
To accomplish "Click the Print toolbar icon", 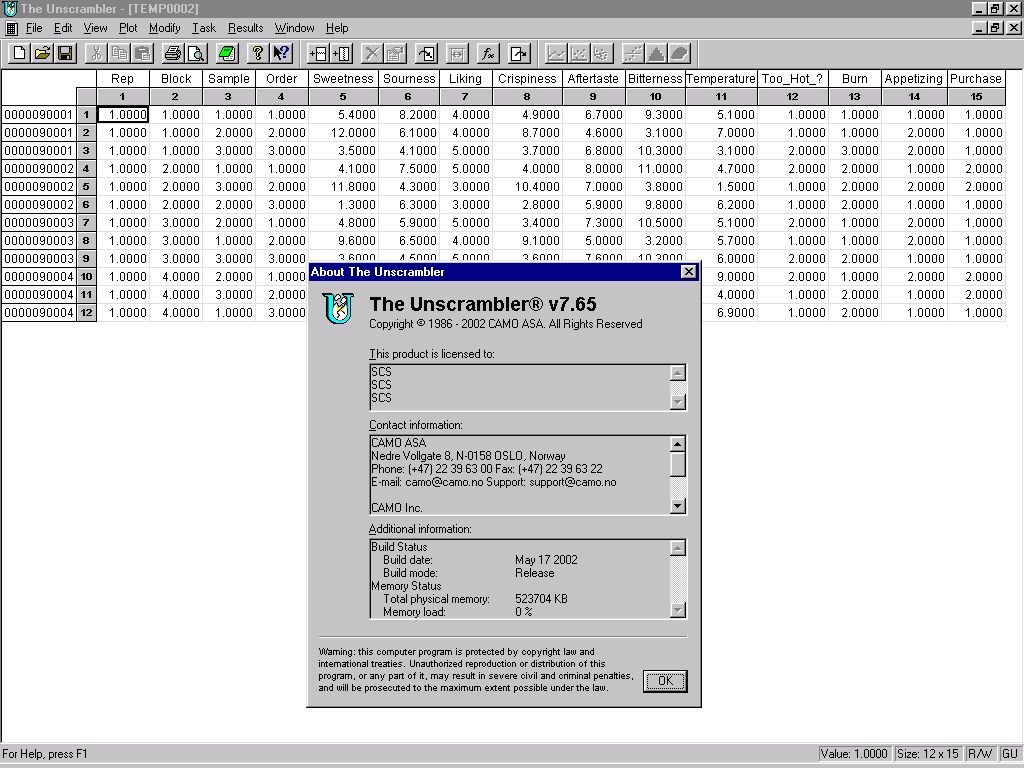I will [x=172, y=53].
